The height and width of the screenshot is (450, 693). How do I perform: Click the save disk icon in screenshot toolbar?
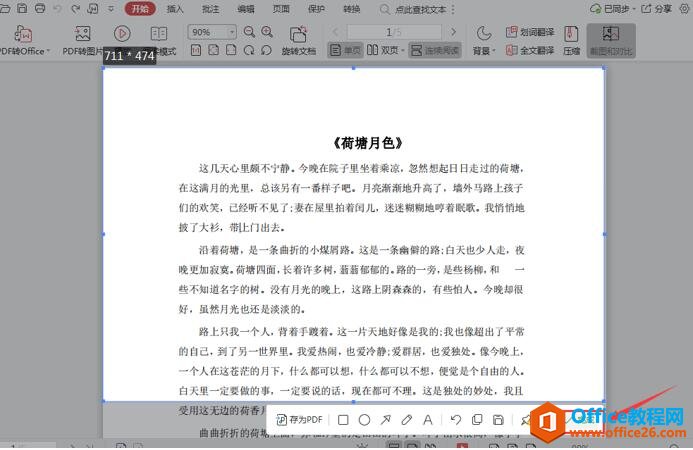pos(498,419)
